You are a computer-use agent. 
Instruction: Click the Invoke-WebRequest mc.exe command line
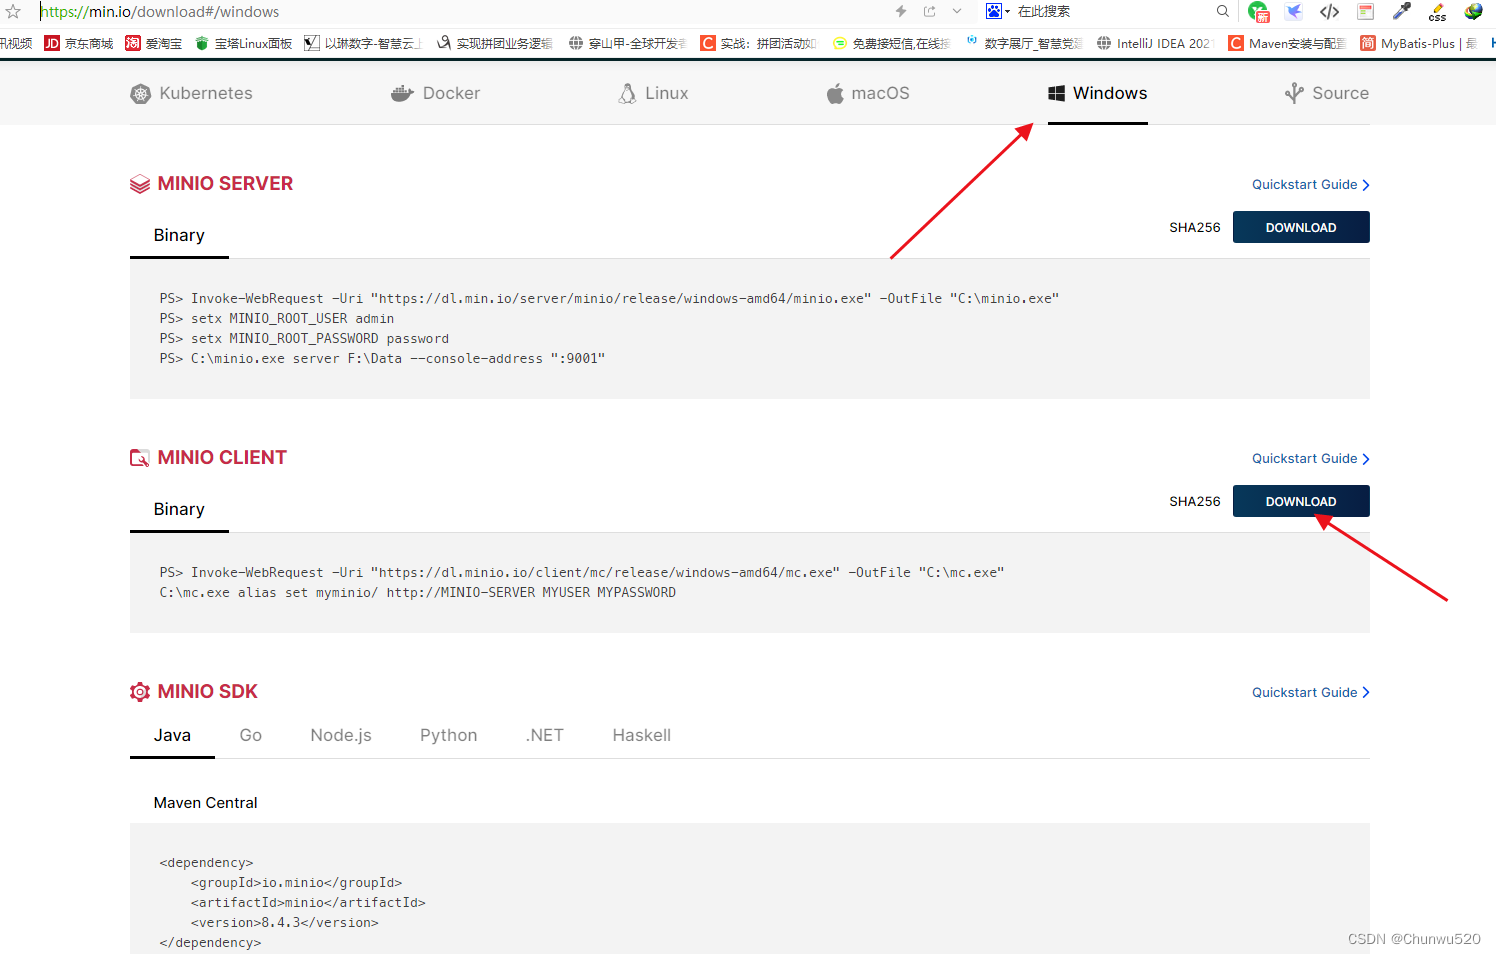pyautogui.click(x=582, y=572)
